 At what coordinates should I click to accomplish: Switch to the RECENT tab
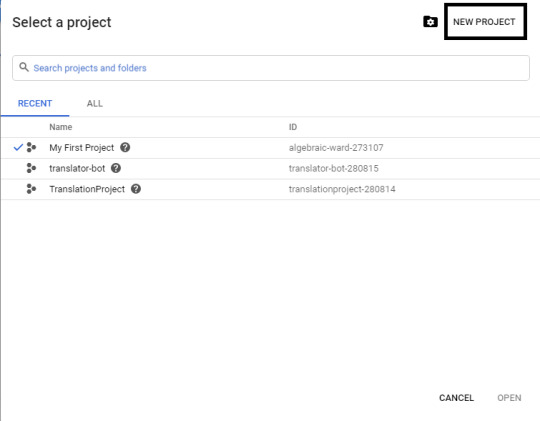click(x=35, y=103)
